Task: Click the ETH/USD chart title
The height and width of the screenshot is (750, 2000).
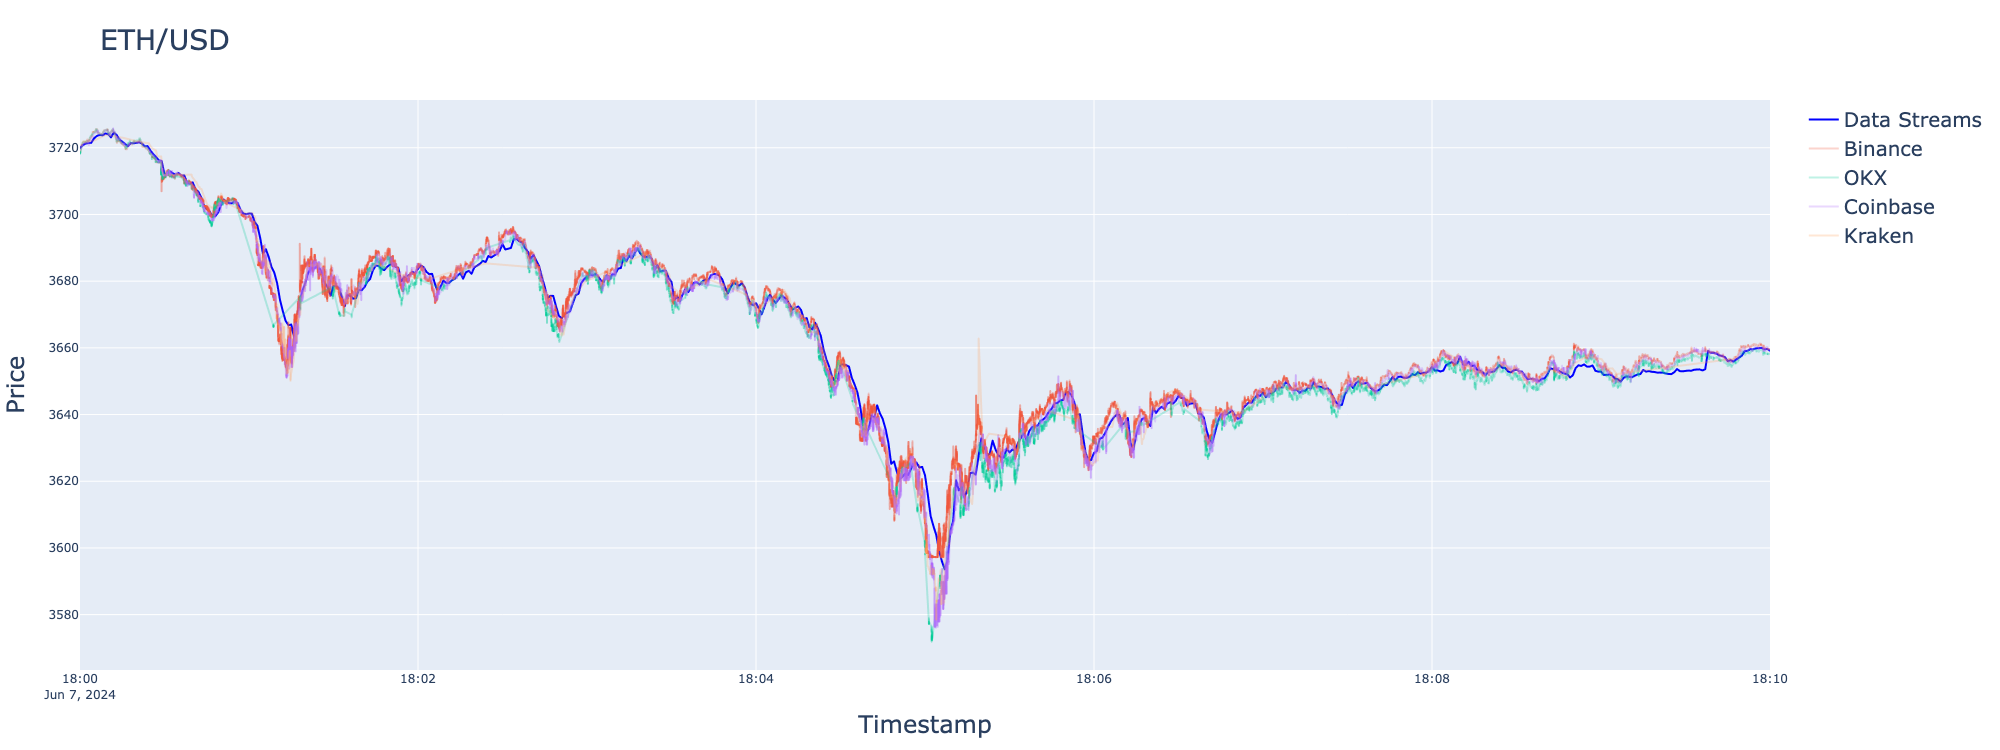Action: pos(165,41)
